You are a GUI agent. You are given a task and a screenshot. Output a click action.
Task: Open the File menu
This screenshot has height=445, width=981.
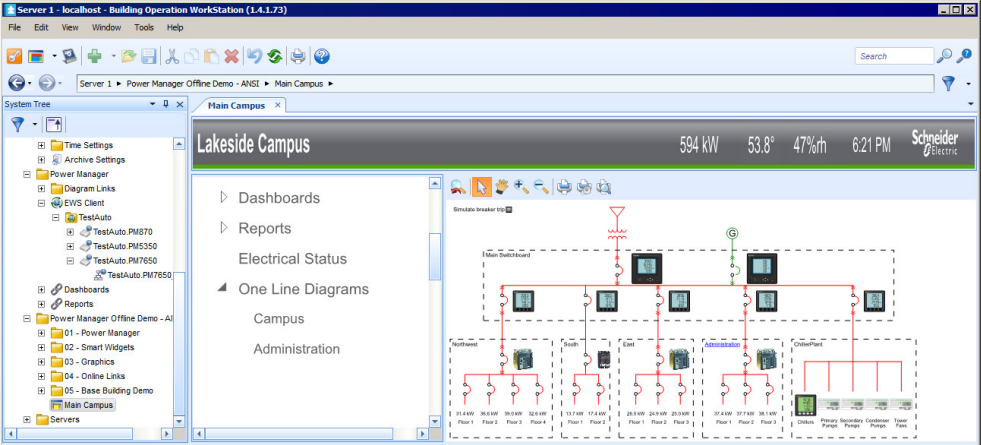click(14, 28)
